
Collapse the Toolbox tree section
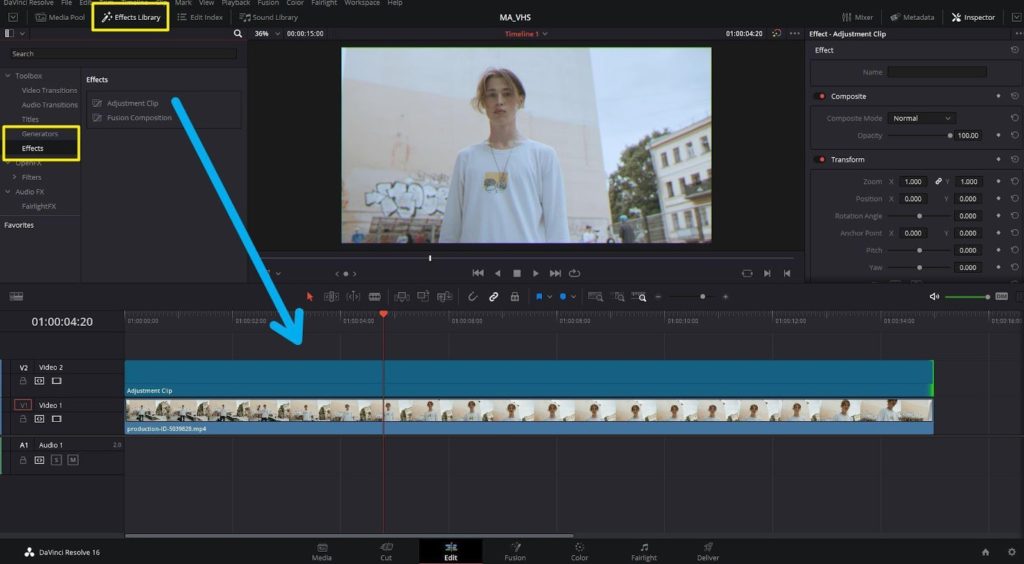coord(8,76)
